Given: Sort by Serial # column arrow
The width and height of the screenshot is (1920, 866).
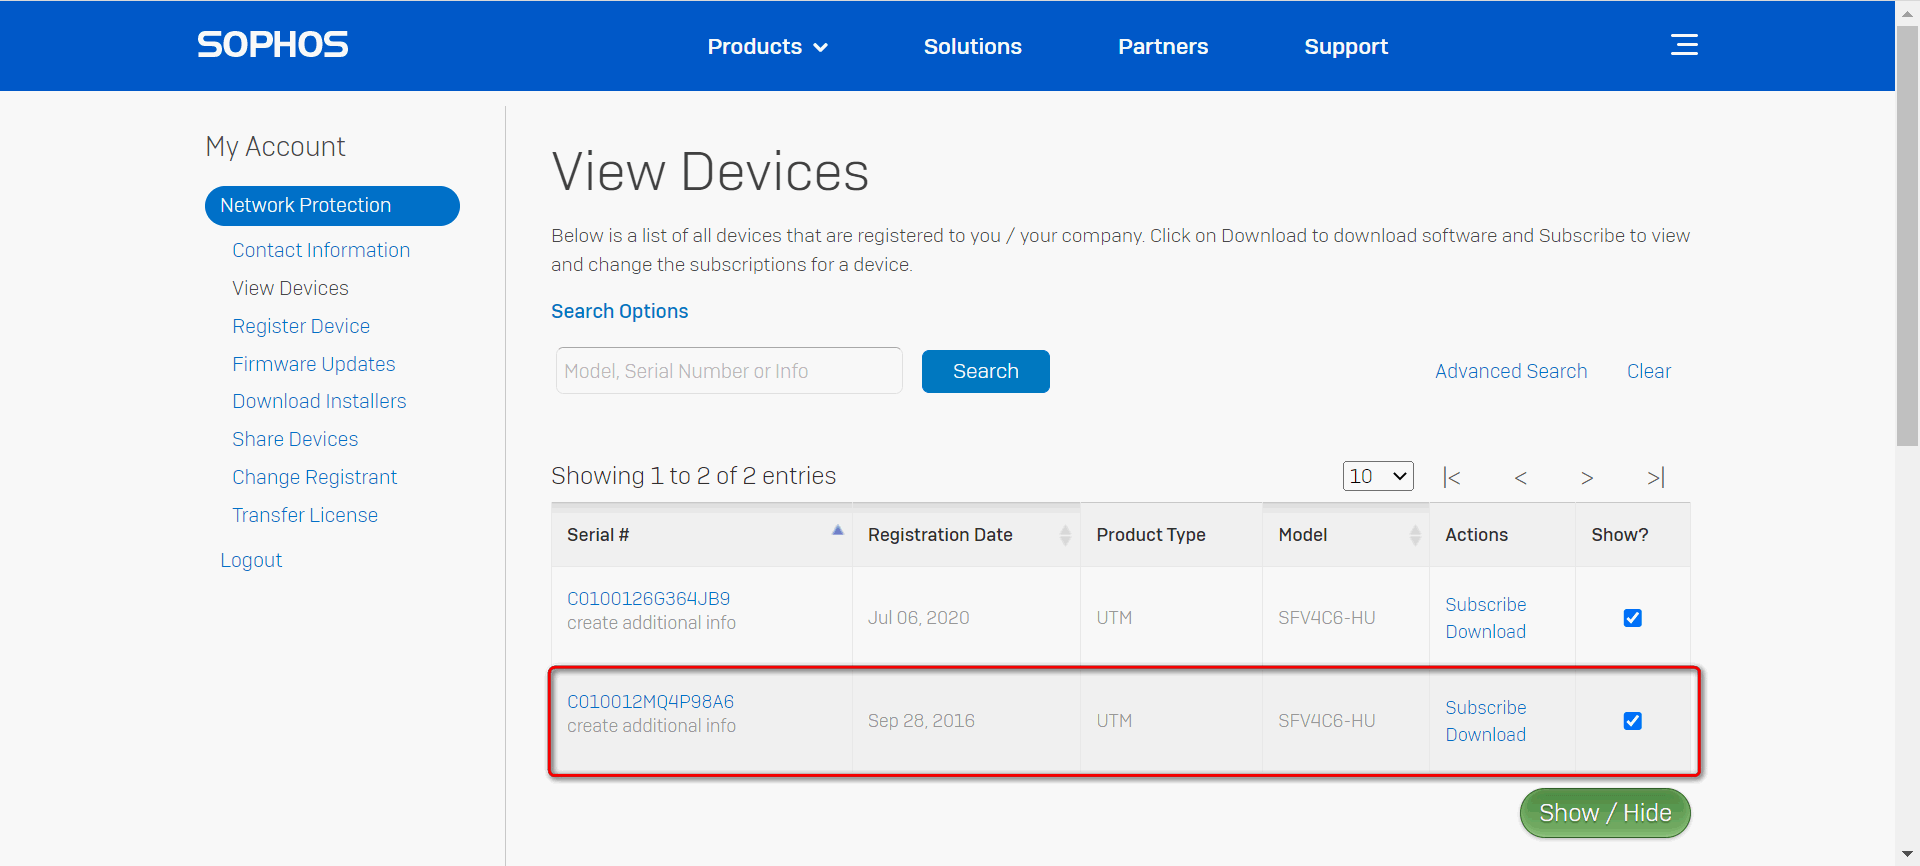Looking at the screenshot, I should click(838, 530).
